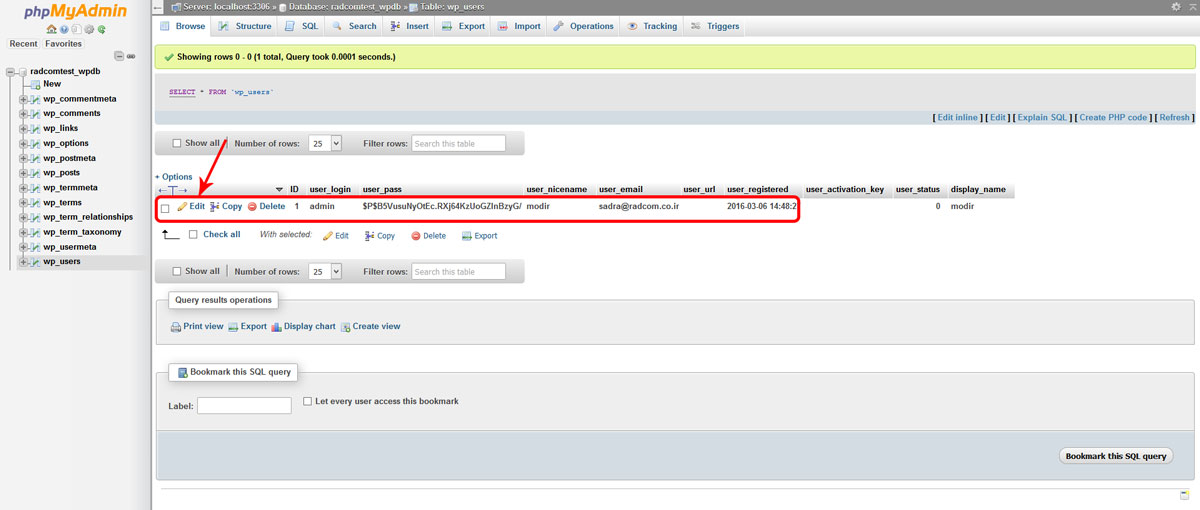The width and height of the screenshot is (1200, 510).
Task: Click the bookmark Label text field
Action: click(x=244, y=405)
